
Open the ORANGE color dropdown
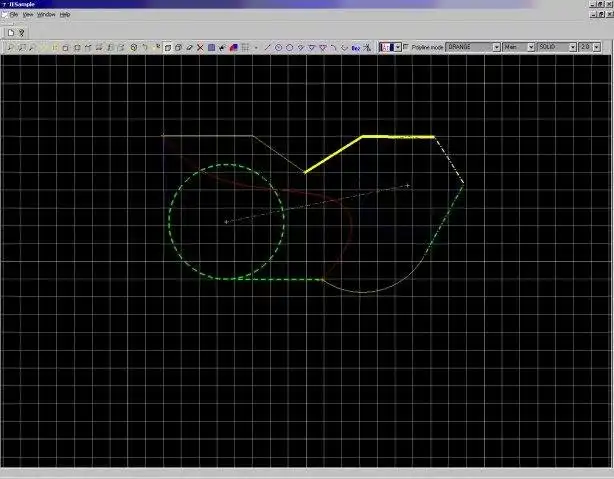pos(496,47)
